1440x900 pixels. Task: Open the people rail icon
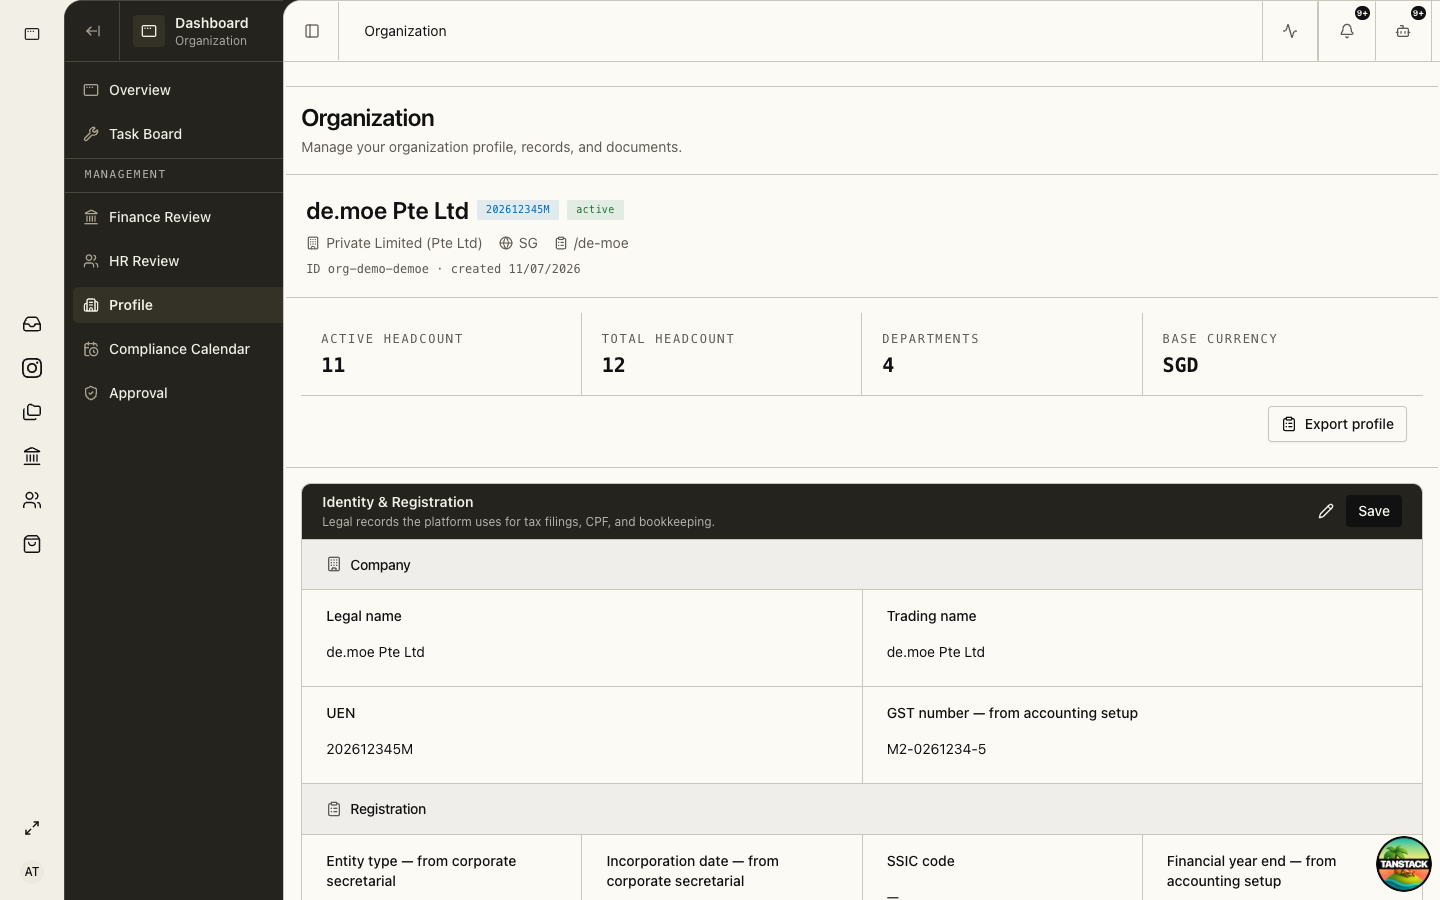pos(32,500)
